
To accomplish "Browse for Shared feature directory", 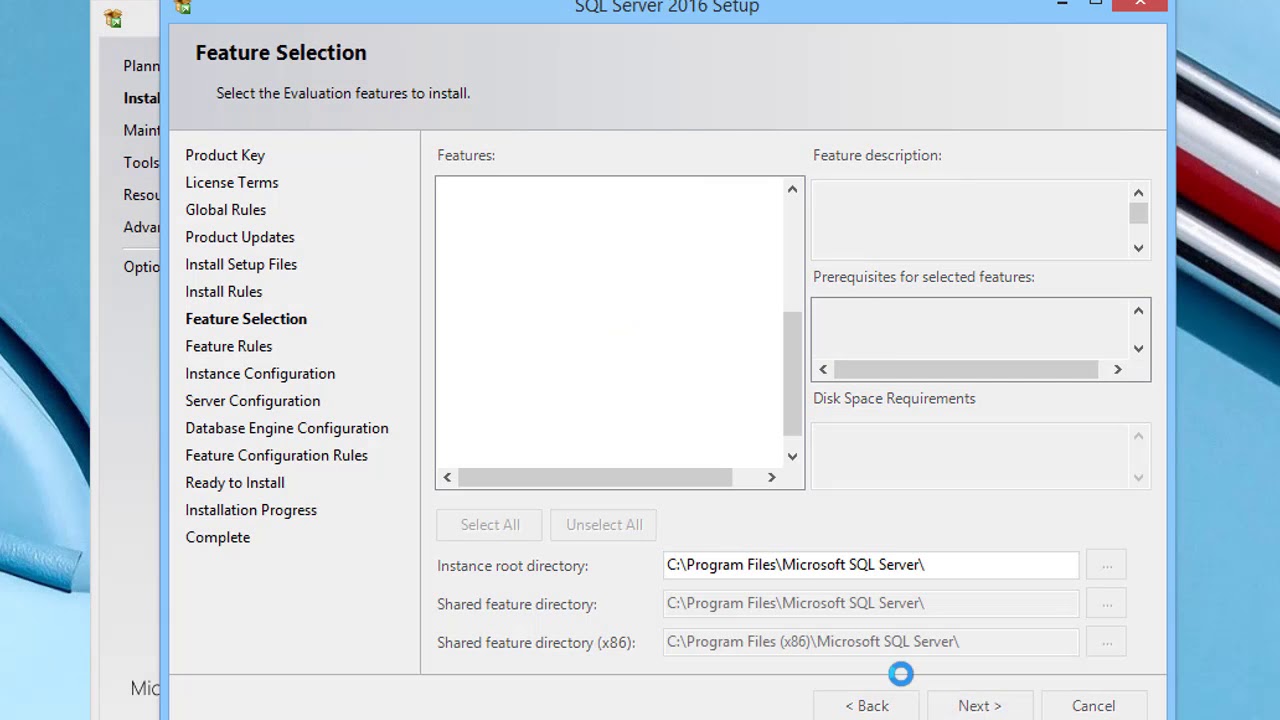I will [1107, 603].
